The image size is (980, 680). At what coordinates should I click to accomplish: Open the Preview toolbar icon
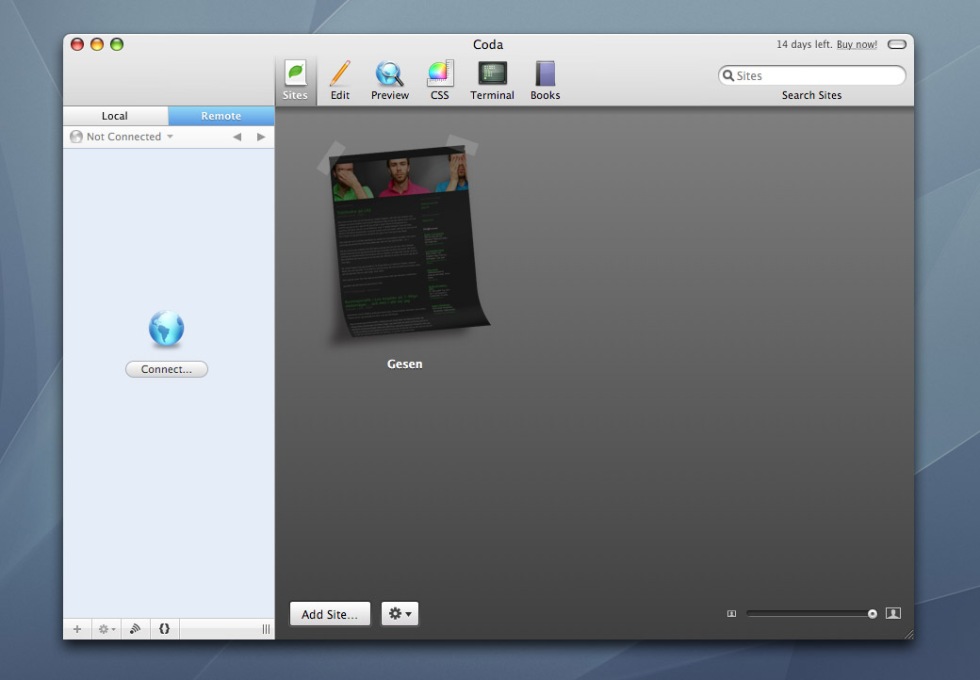(x=389, y=80)
